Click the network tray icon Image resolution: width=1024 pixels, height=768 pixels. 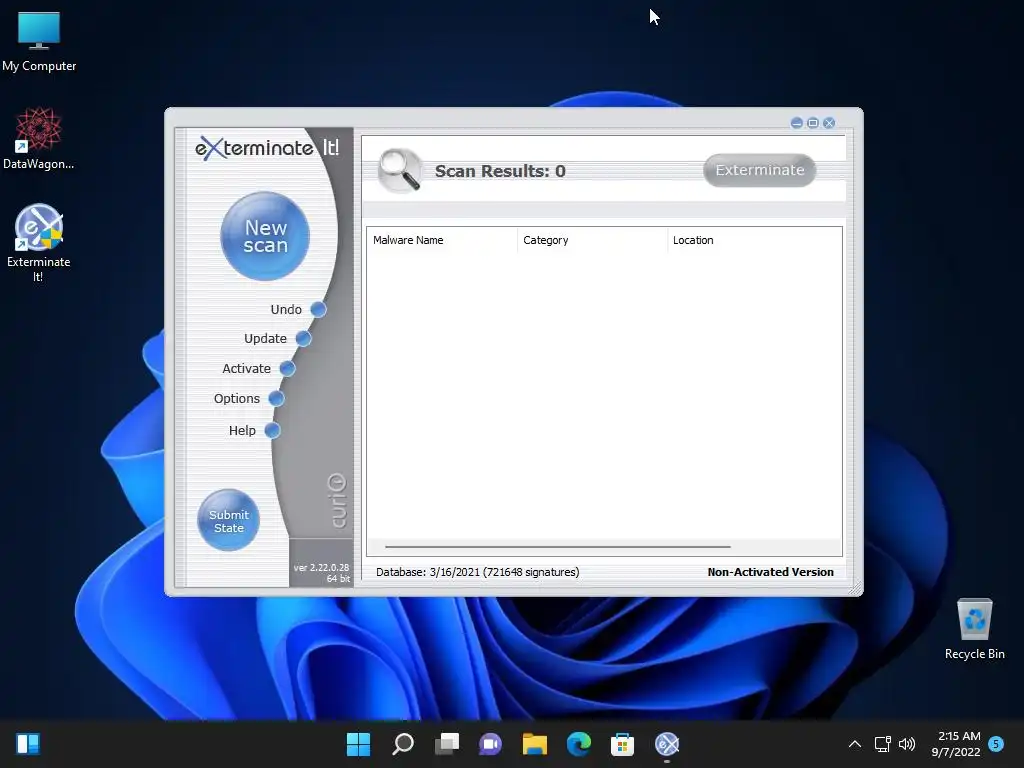click(883, 744)
